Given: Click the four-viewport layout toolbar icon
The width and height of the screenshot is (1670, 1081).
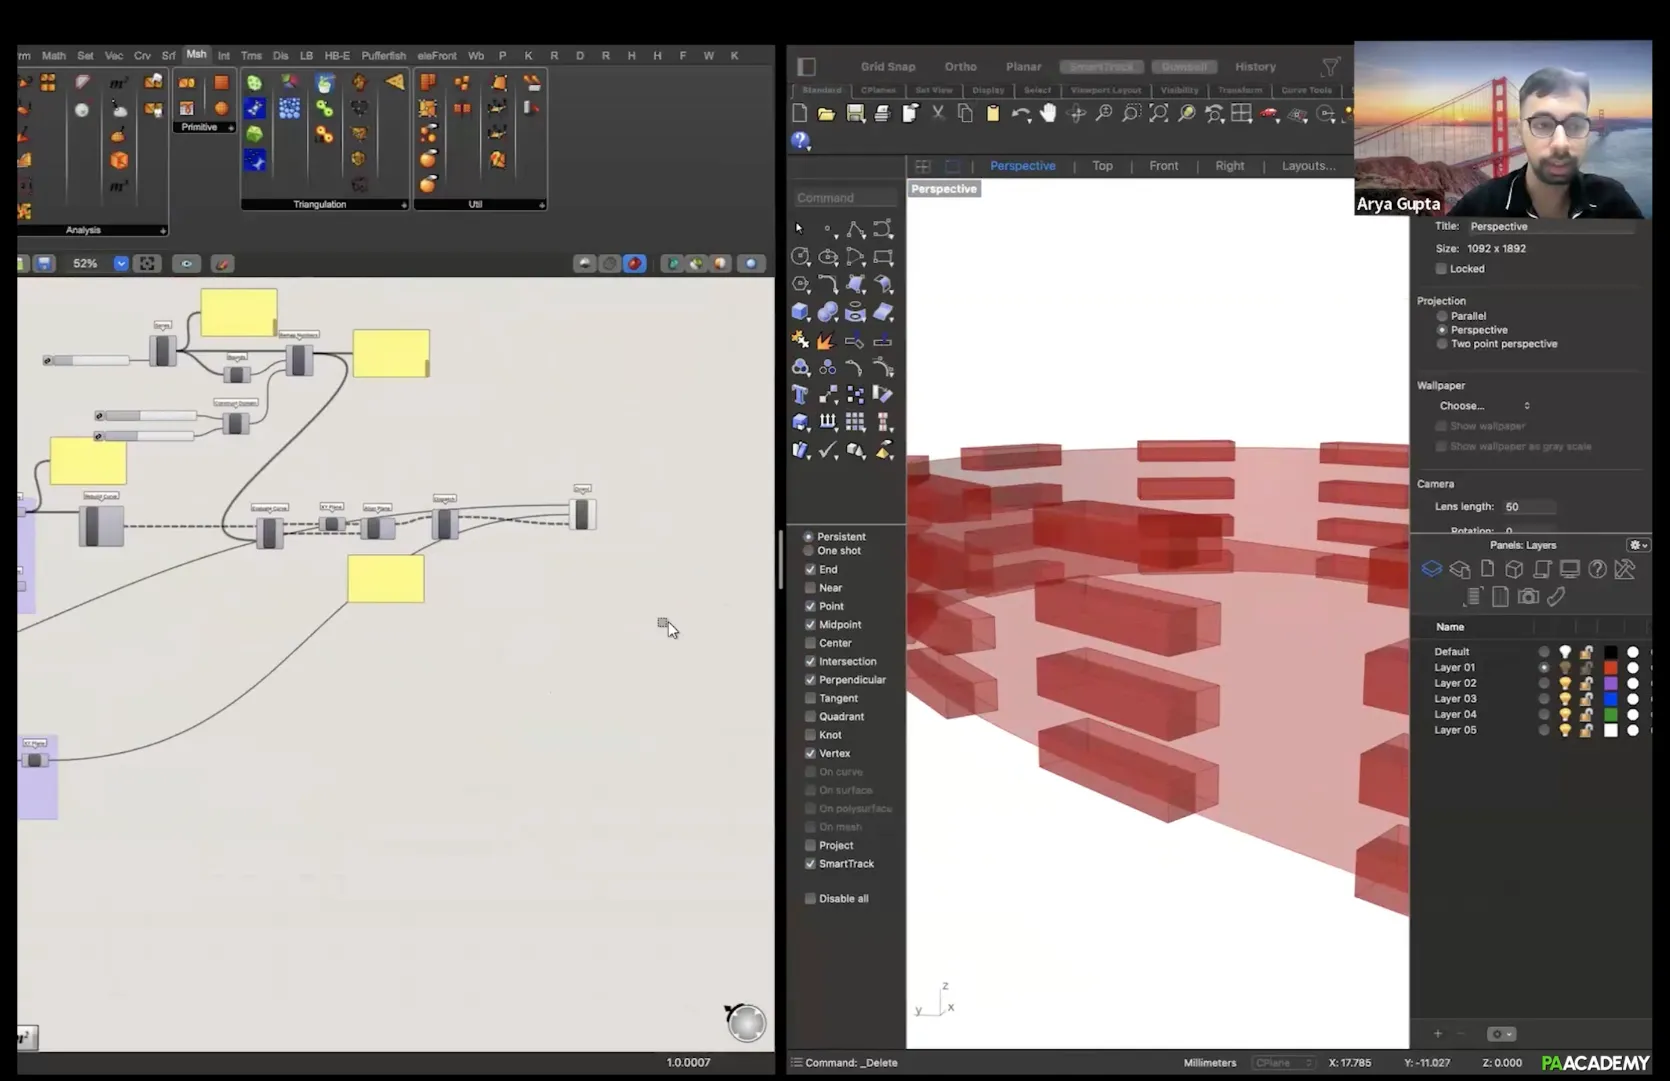Looking at the screenshot, I should [x=1241, y=114].
